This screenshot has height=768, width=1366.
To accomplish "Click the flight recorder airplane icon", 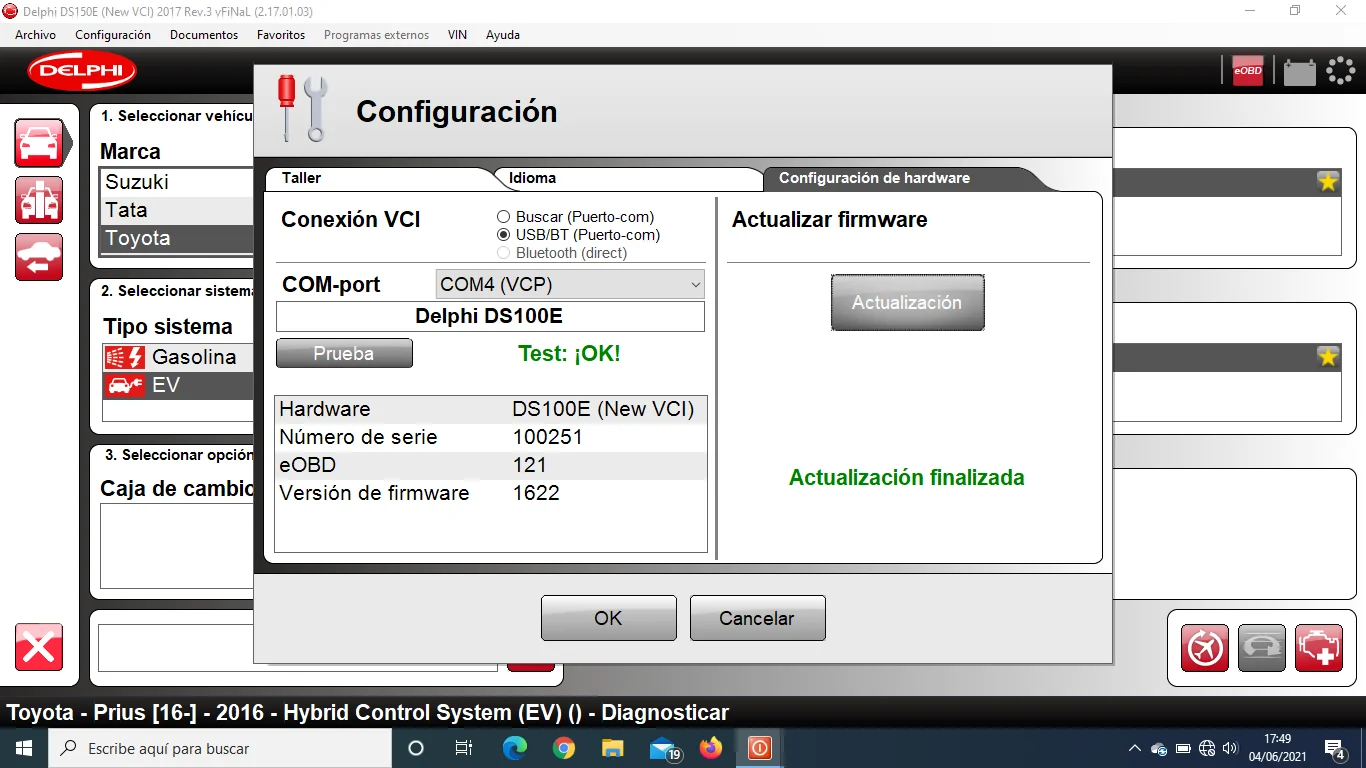I will coord(1205,648).
